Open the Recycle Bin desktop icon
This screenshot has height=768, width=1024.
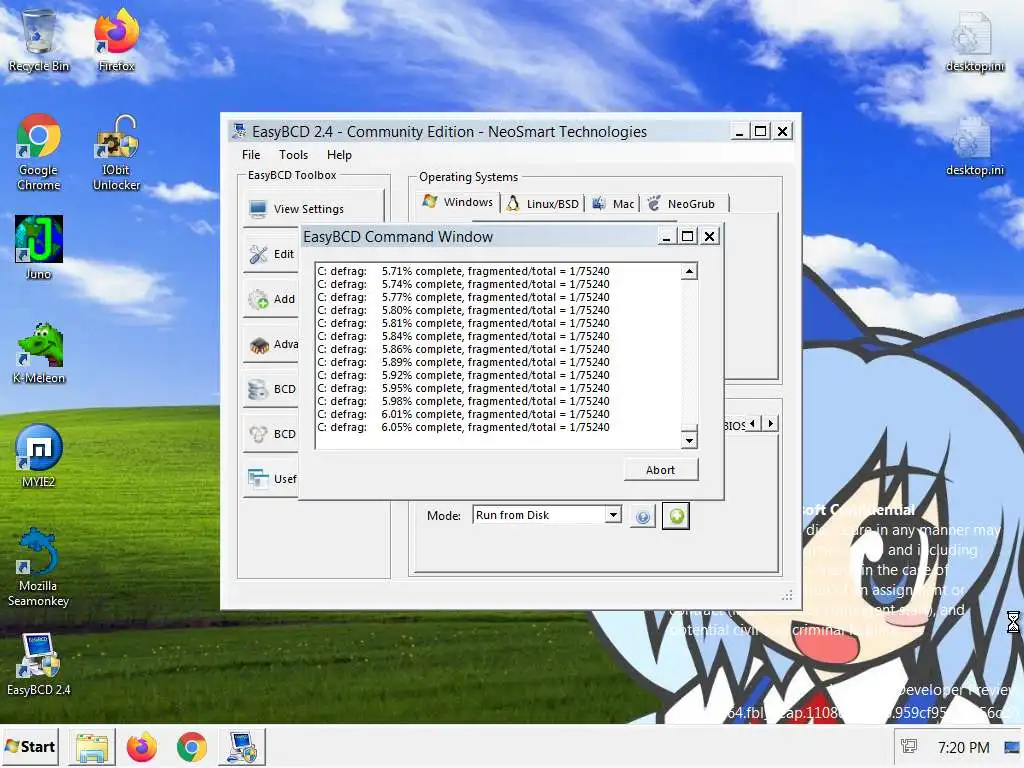[39, 40]
